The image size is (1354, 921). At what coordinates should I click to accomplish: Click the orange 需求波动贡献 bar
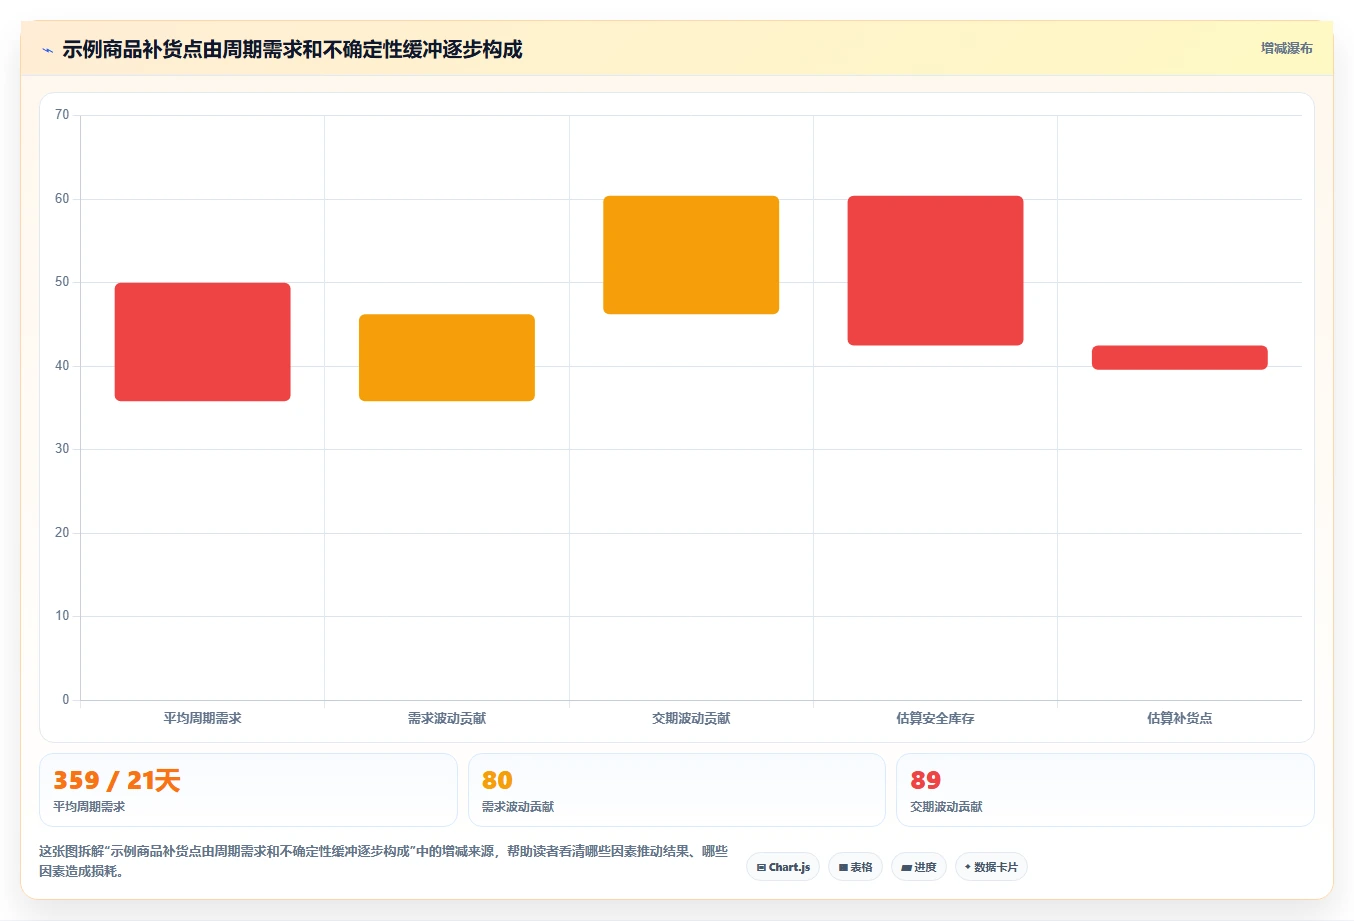point(447,358)
